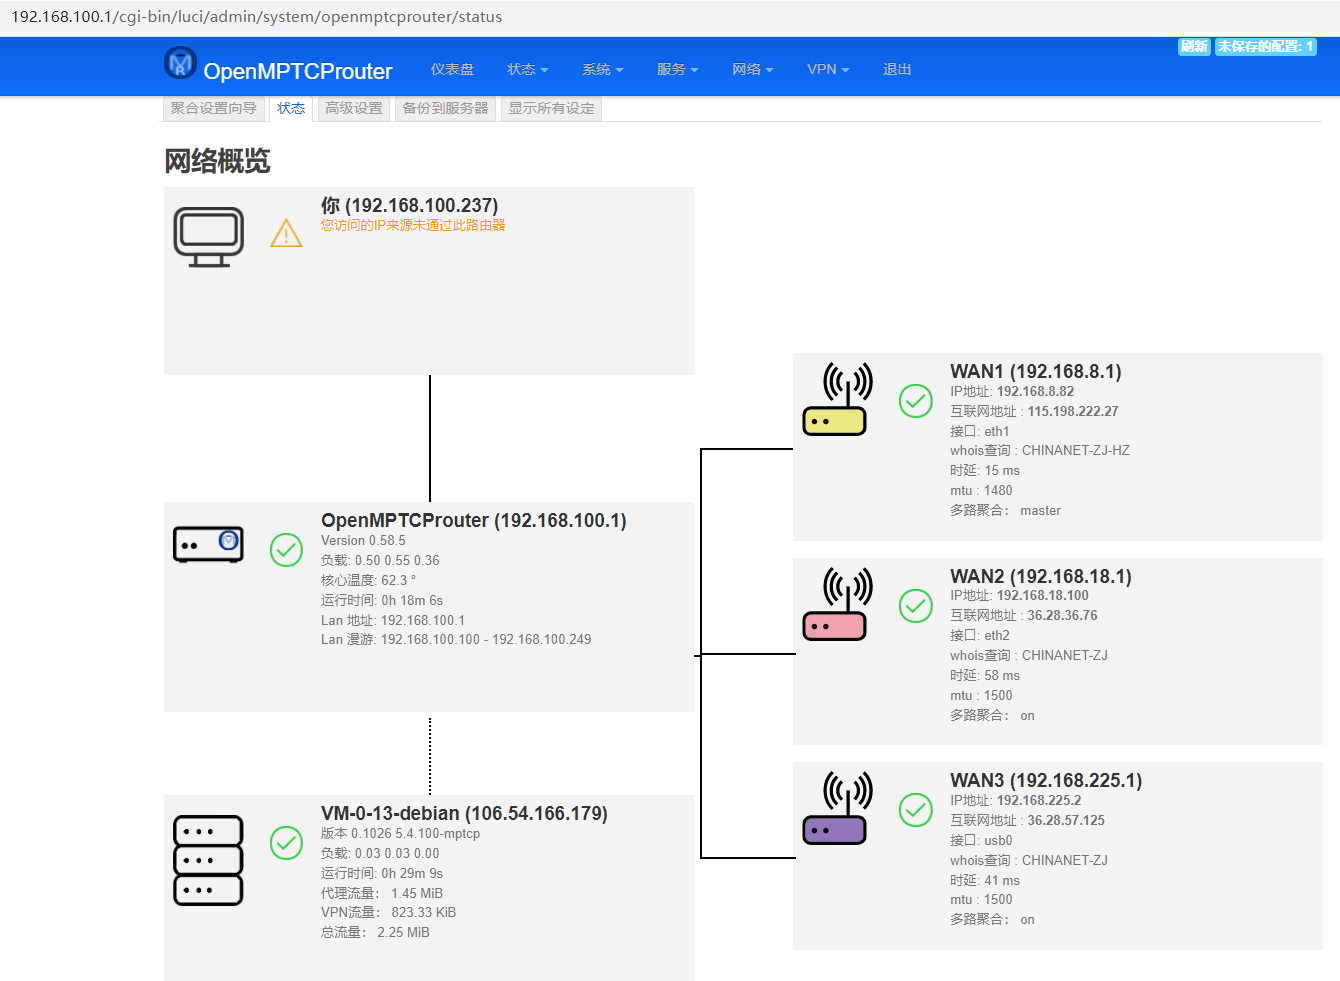Click the 代理流量 1.45 MiB line
Viewport: 1340px width, 981px height.
pos(382,893)
